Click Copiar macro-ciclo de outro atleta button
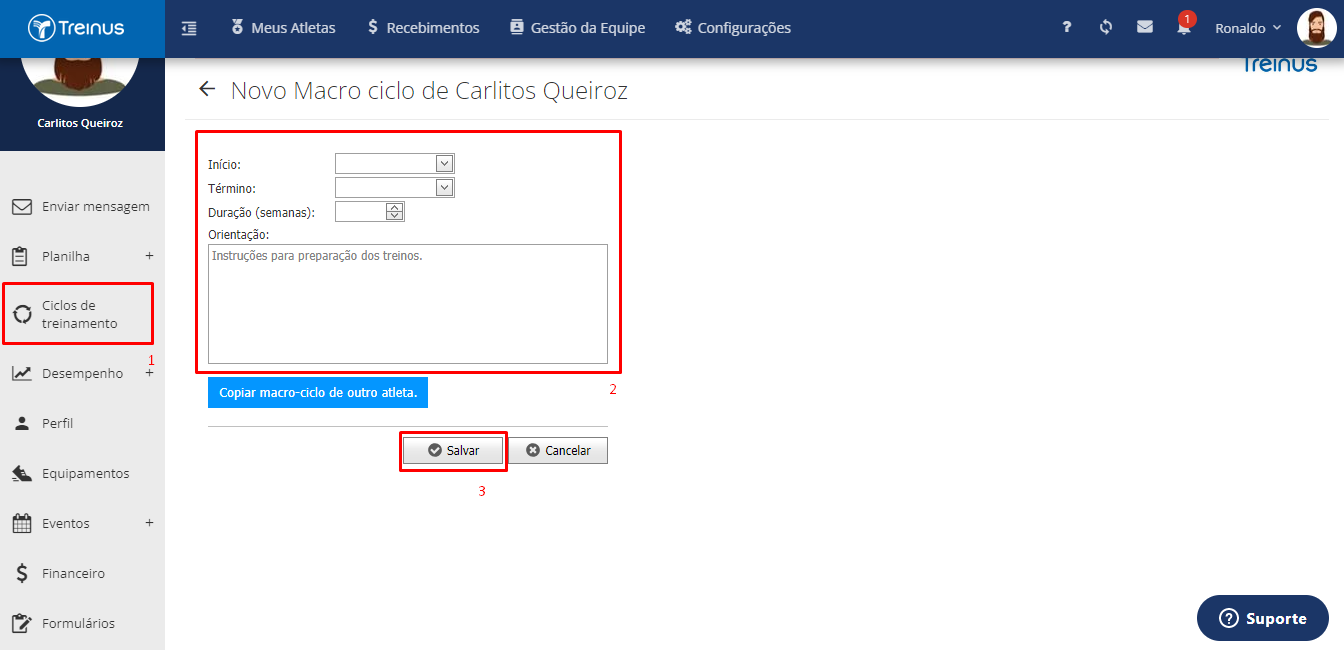The height and width of the screenshot is (650, 1344). pos(318,393)
